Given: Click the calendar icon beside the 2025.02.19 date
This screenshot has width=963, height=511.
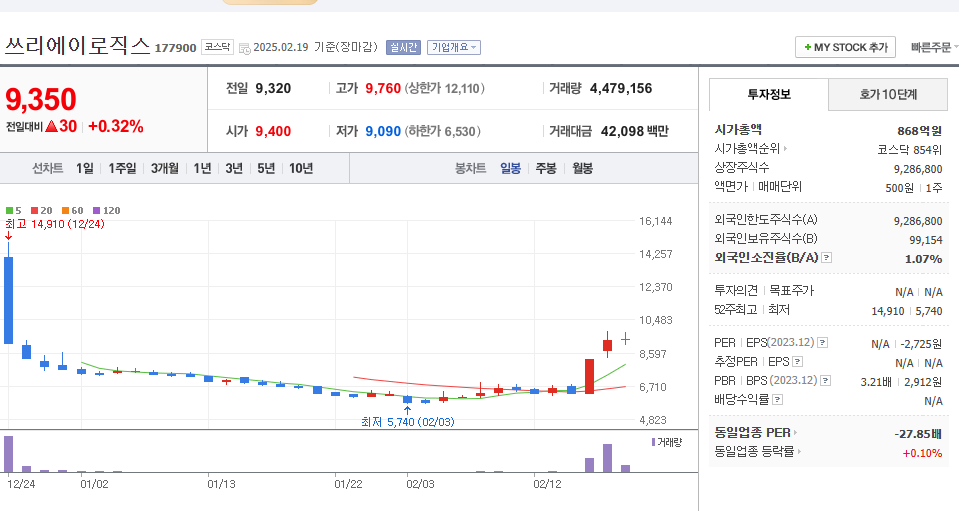Looking at the screenshot, I should coord(244,48).
